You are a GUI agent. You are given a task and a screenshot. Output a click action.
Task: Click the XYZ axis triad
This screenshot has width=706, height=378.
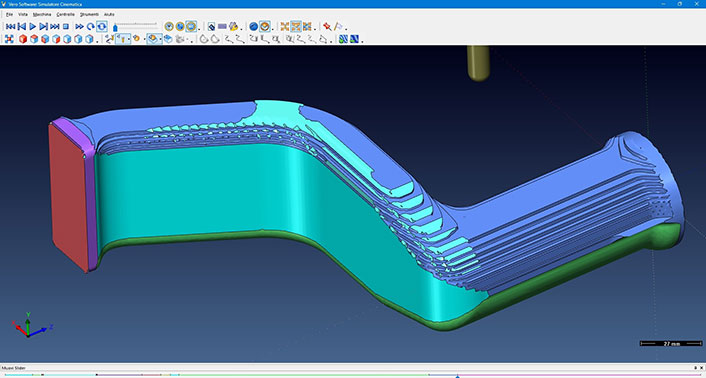click(31, 325)
